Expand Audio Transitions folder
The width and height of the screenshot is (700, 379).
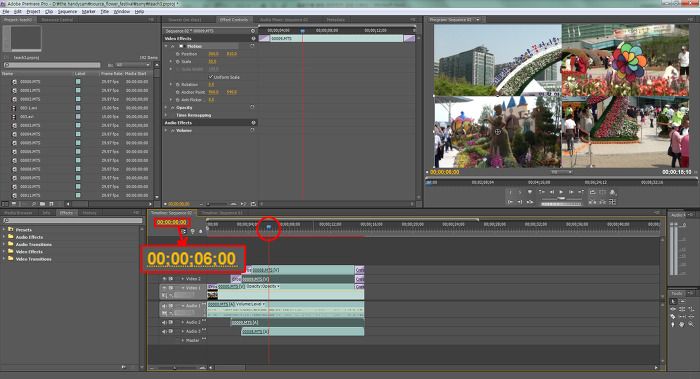click(4, 244)
